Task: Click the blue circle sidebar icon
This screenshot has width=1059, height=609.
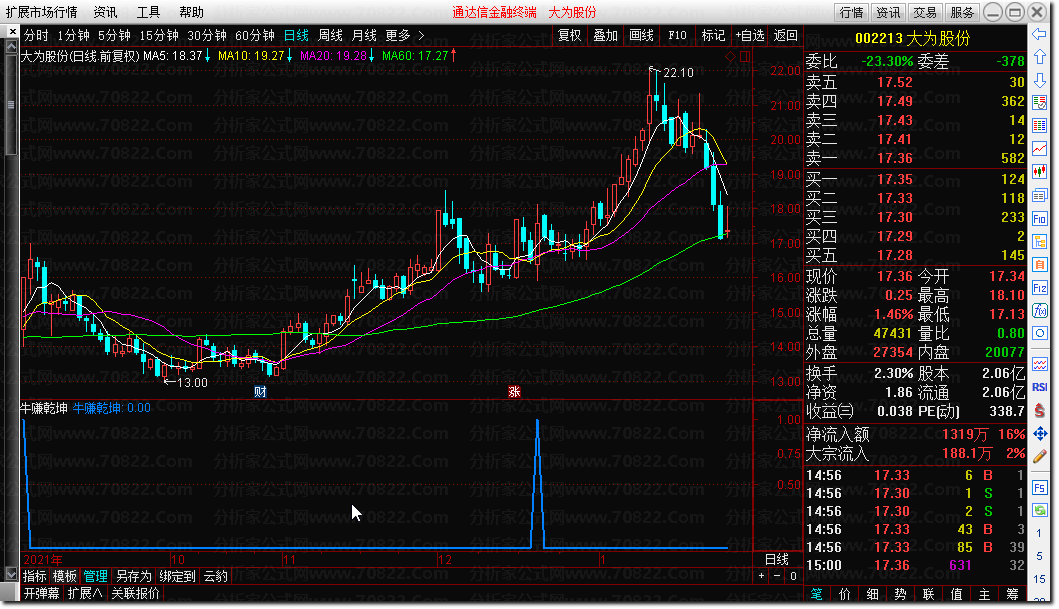Action: tap(1039, 334)
